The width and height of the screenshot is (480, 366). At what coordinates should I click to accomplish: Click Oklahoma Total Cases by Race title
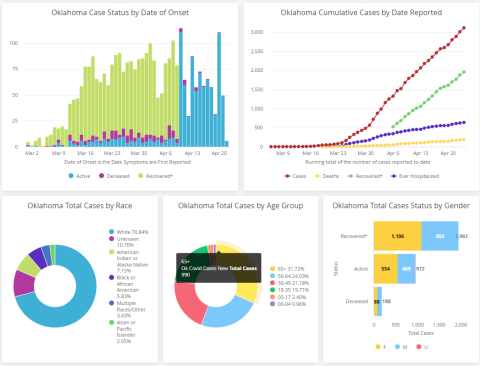tap(80, 206)
